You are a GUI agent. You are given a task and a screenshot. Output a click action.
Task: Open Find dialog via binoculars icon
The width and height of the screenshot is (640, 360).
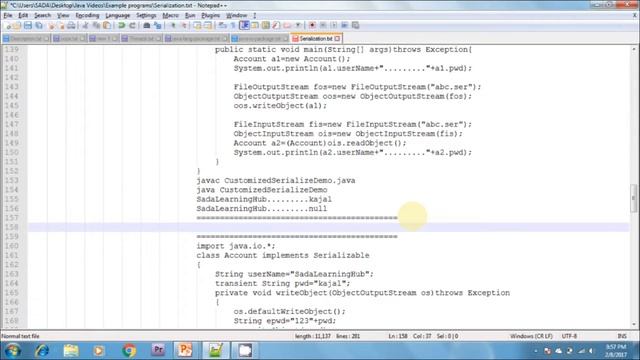point(147,26)
